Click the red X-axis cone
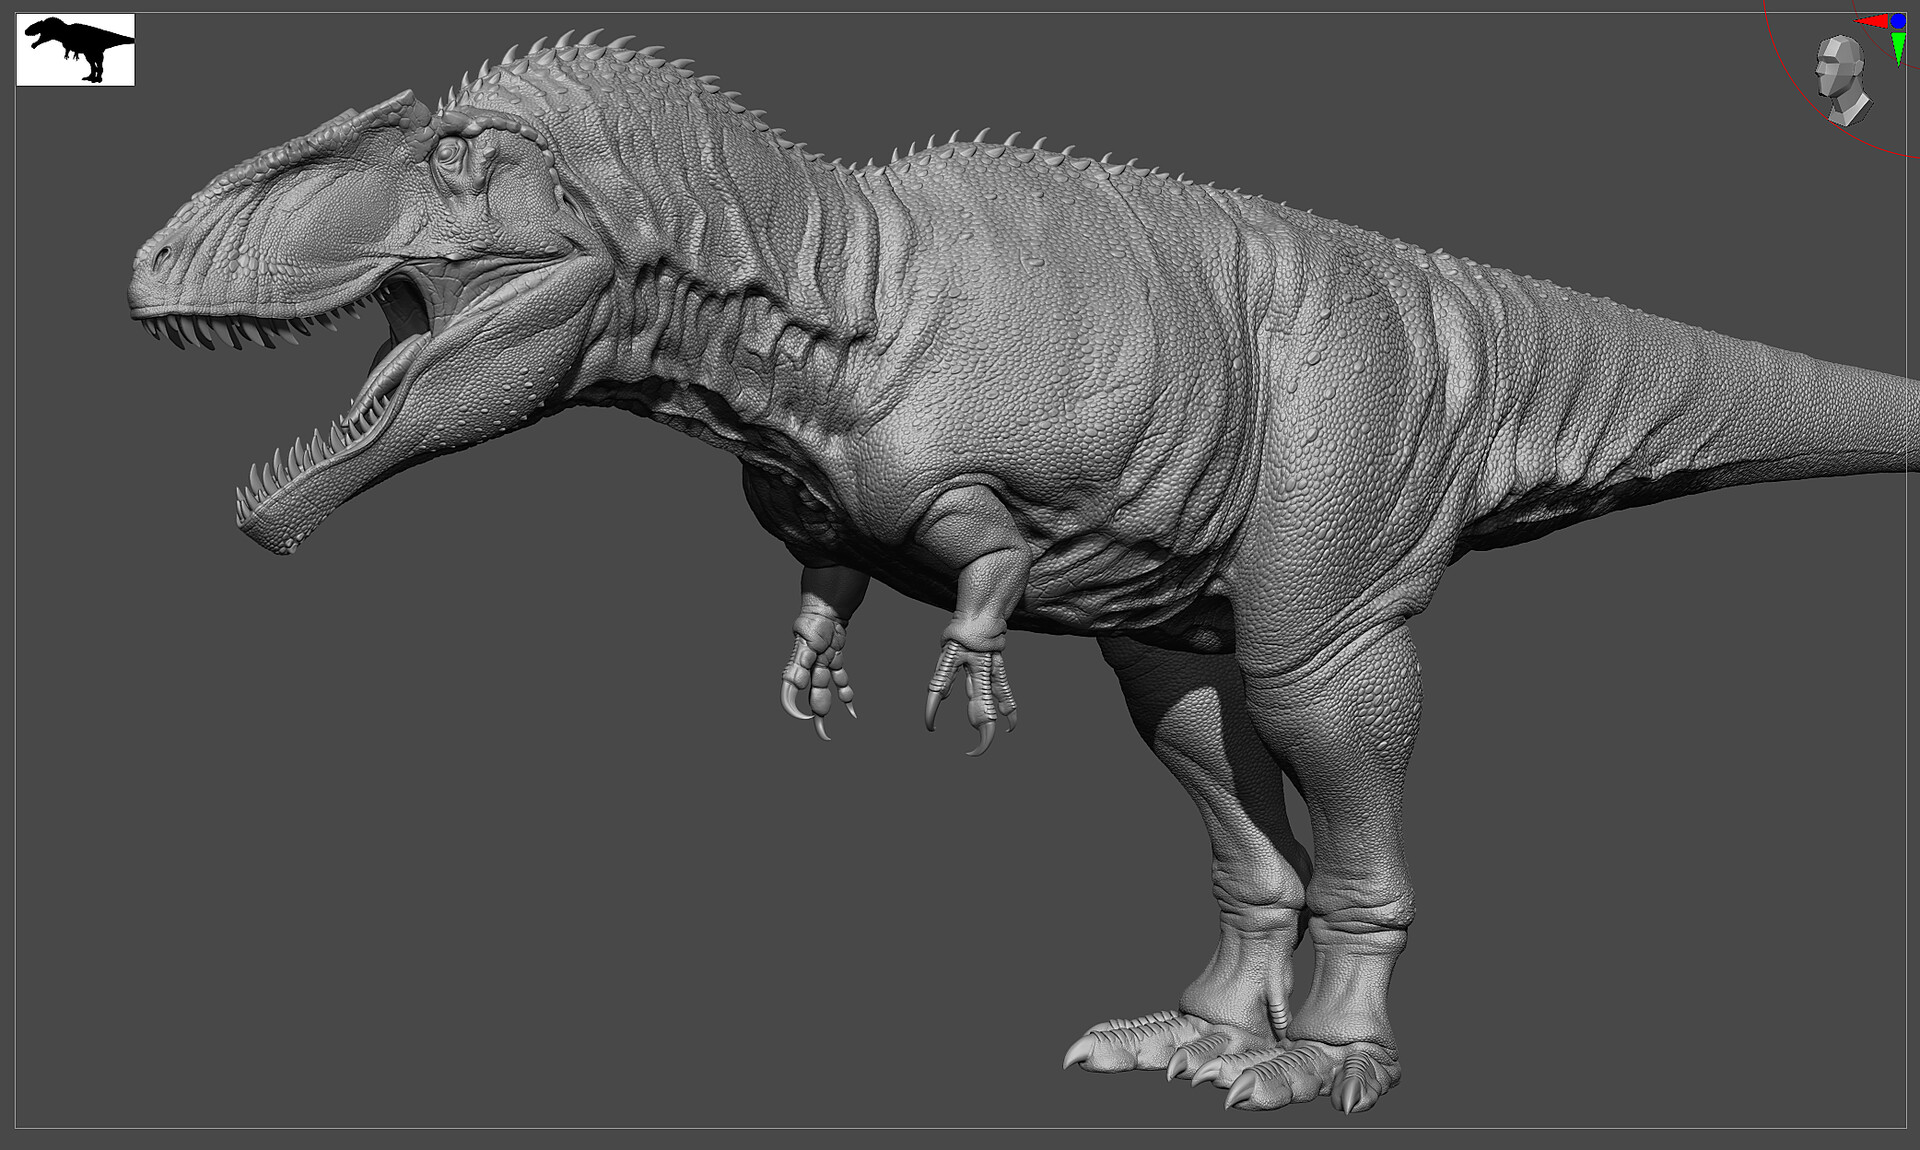Viewport: 1920px width, 1150px height. pos(1874,21)
